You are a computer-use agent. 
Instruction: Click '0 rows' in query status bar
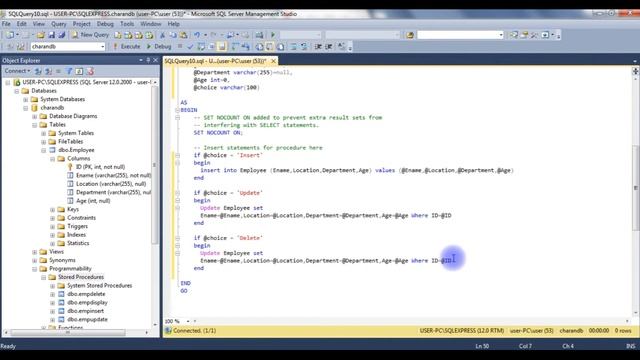pos(623,331)
